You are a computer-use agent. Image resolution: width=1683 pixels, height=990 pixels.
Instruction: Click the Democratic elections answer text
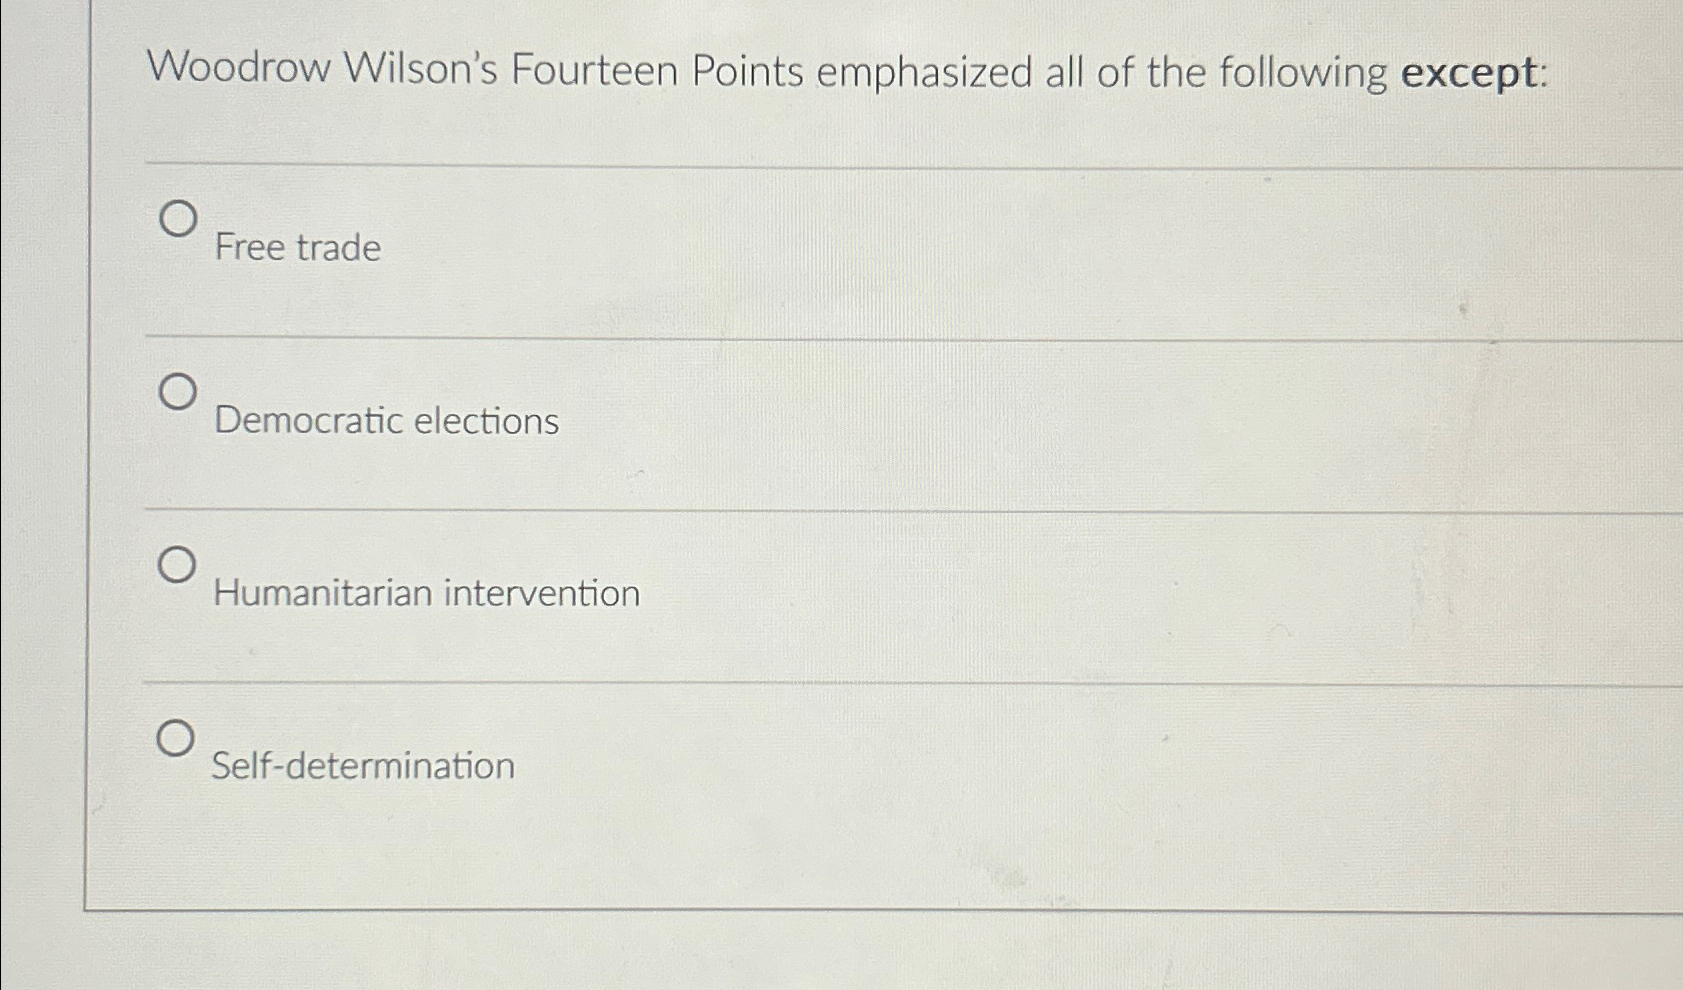point(385,421)
